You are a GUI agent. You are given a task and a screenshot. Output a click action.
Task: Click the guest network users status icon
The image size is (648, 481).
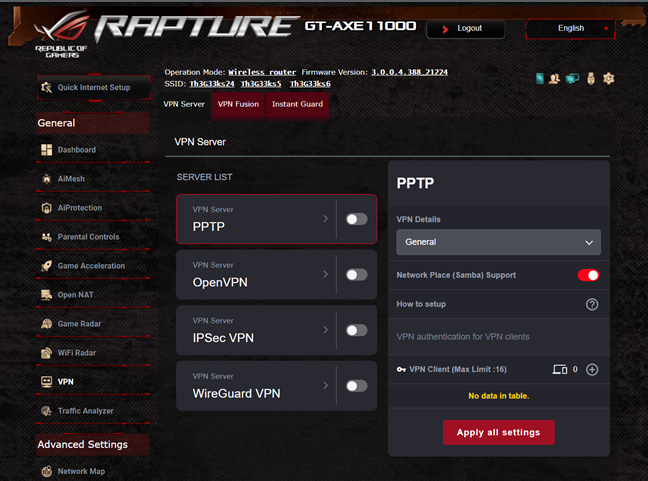554,79
